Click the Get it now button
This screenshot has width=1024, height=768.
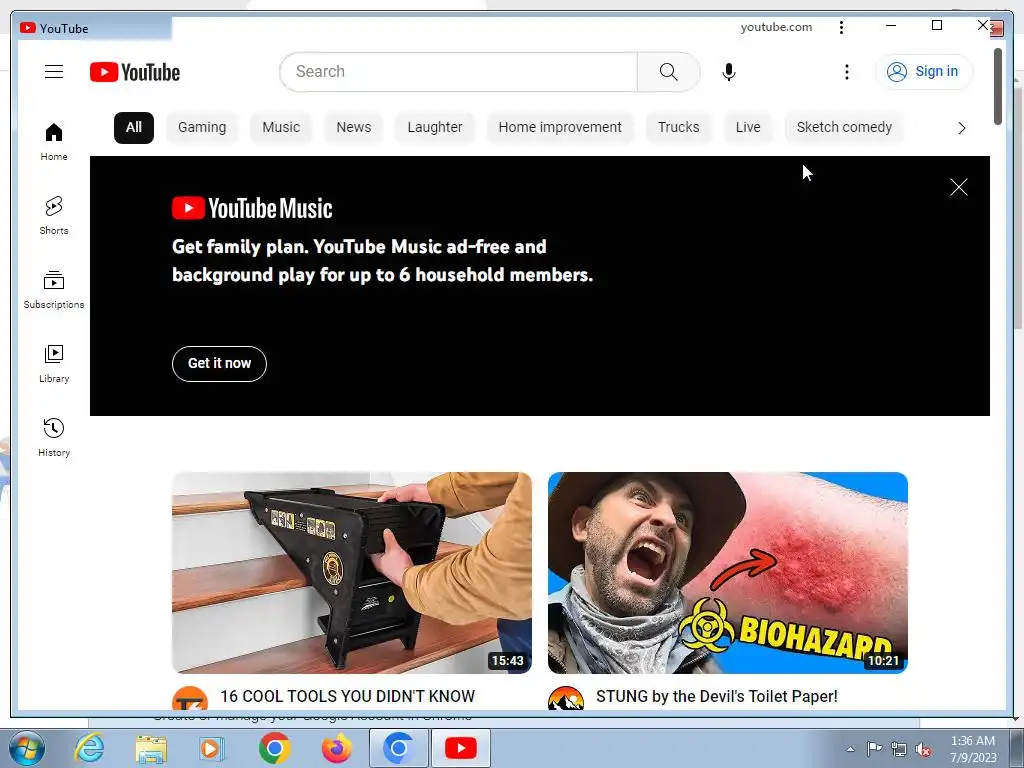[x=219, y=364]
